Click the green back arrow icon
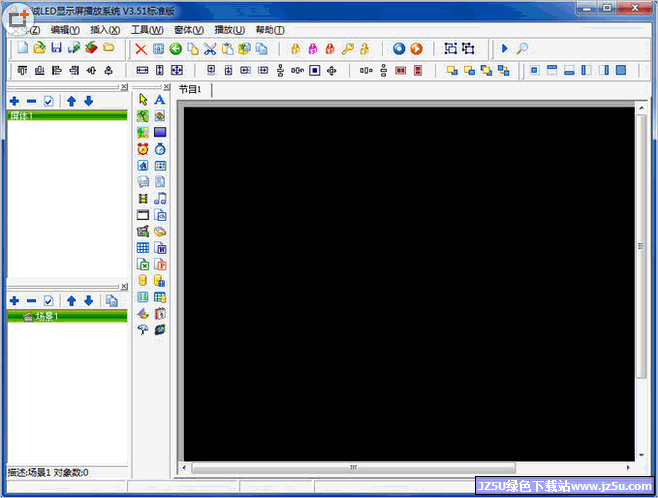The height and width of the screenshot is (498, 658). 176,49
